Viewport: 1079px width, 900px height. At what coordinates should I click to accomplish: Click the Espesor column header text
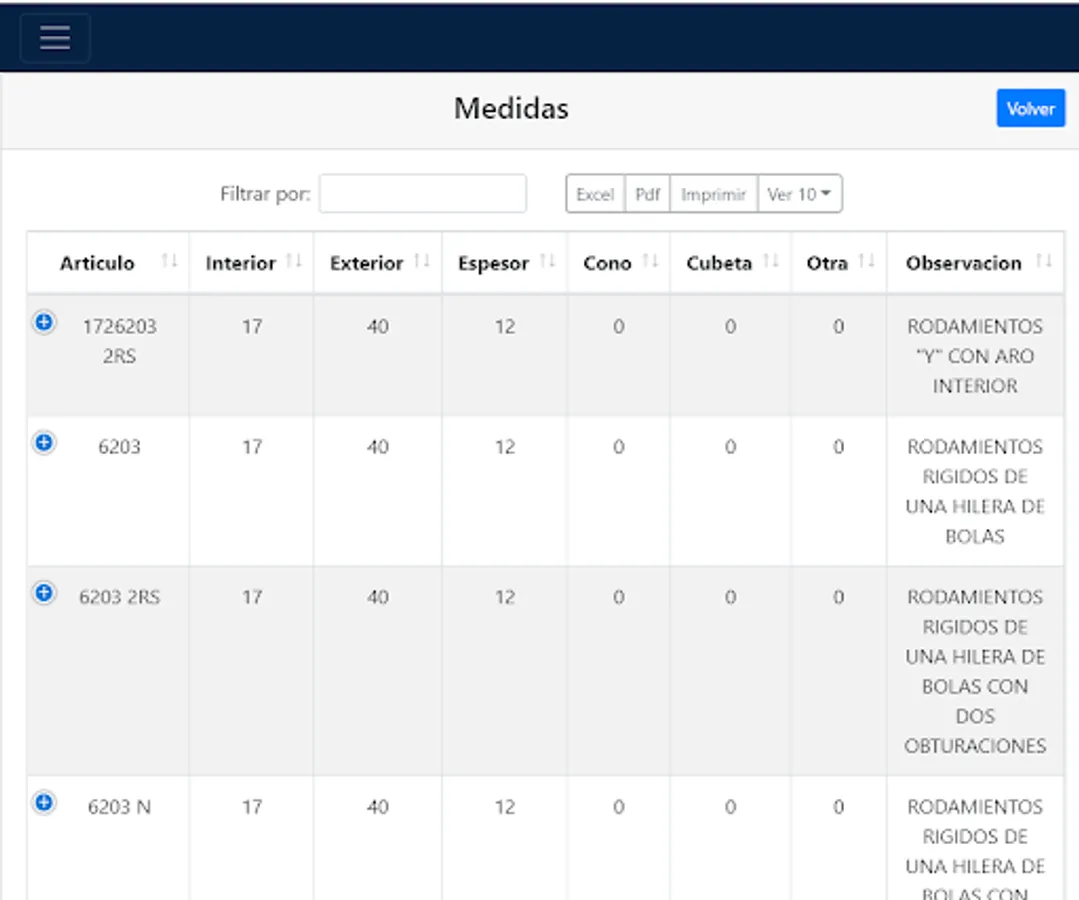[x=493, y=264]
